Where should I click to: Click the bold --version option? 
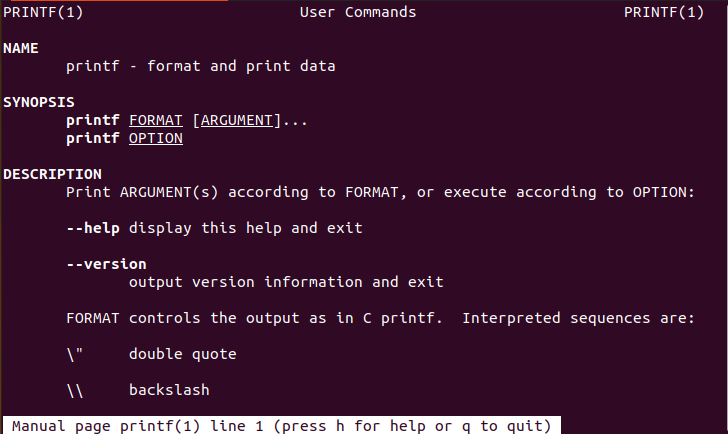coord(106,264)
